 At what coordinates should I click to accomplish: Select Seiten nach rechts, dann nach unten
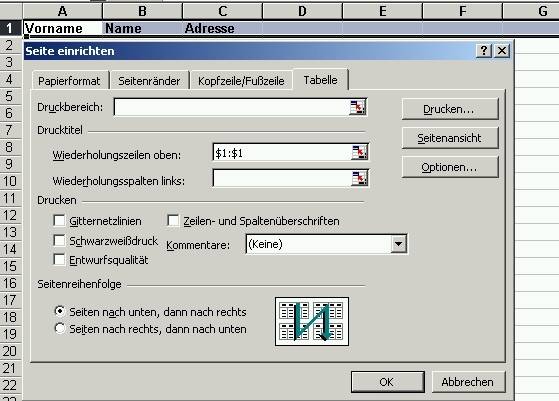[60, 328]
